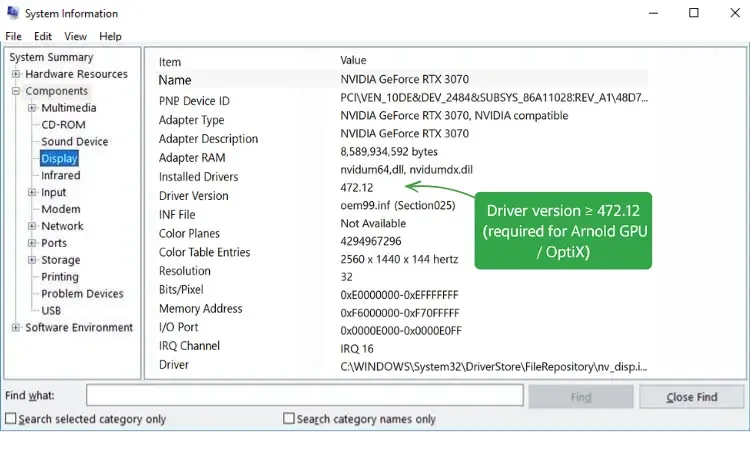Close the System Information window
This screenshot has height=453, width=750.
pyautogui.click(x=735, y=13)
